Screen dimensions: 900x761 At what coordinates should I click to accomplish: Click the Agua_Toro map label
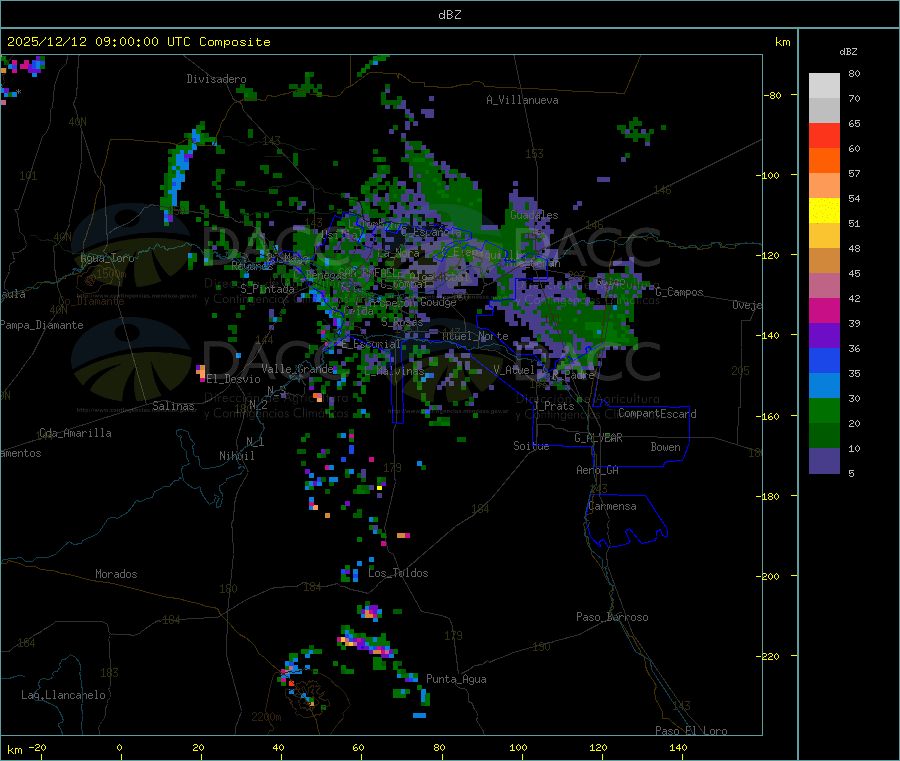click(x=107, y=258)
